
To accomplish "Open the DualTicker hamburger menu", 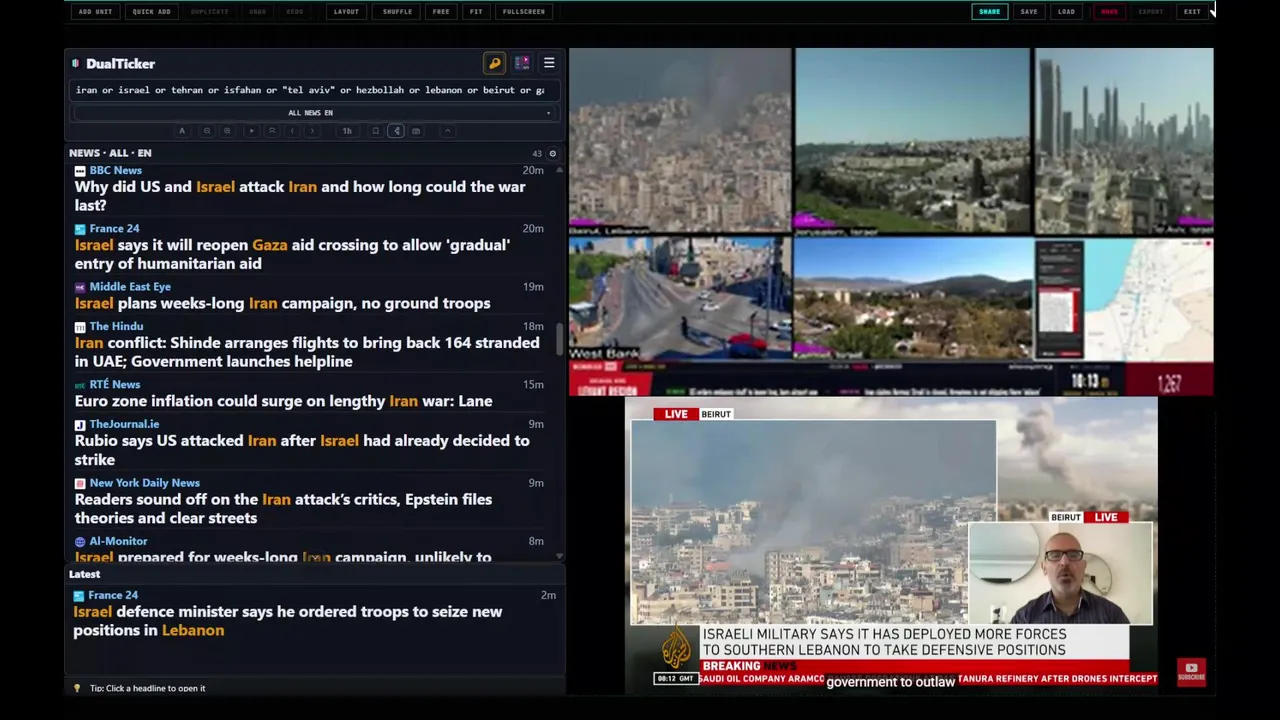I will click(x=549, y=63).
